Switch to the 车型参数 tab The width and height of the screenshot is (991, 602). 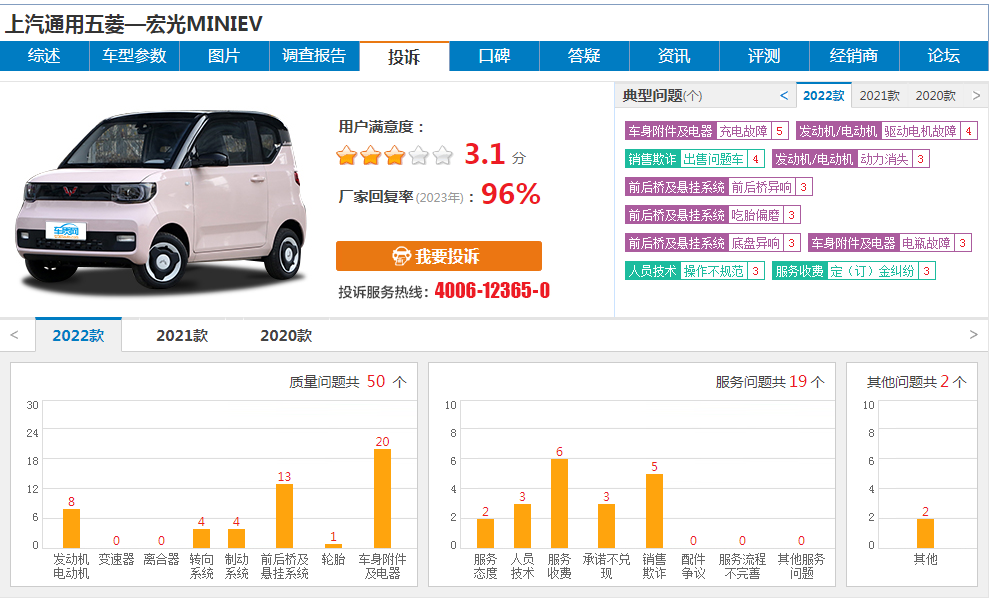click(134, 56)
